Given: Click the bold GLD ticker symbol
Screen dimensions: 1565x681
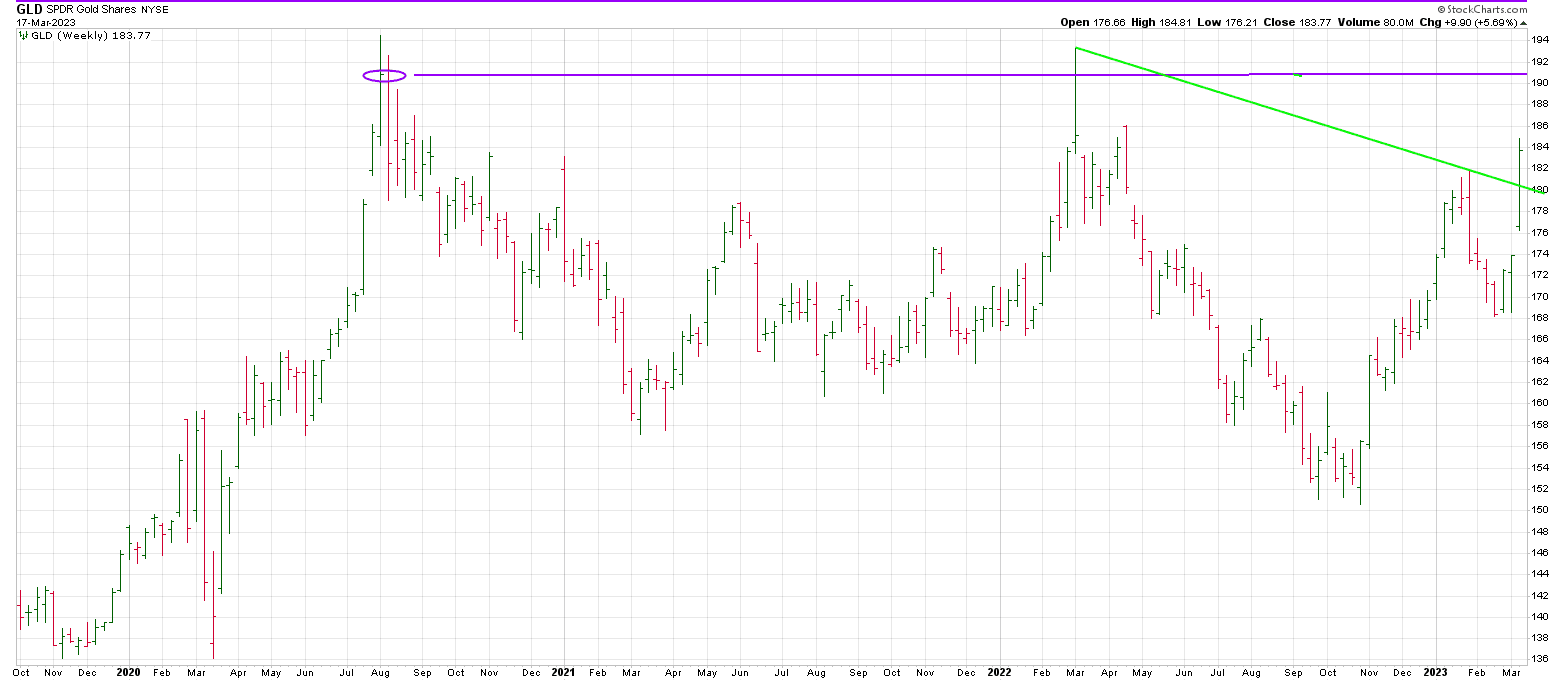Looking at the screenshot, I should point(29,9).
